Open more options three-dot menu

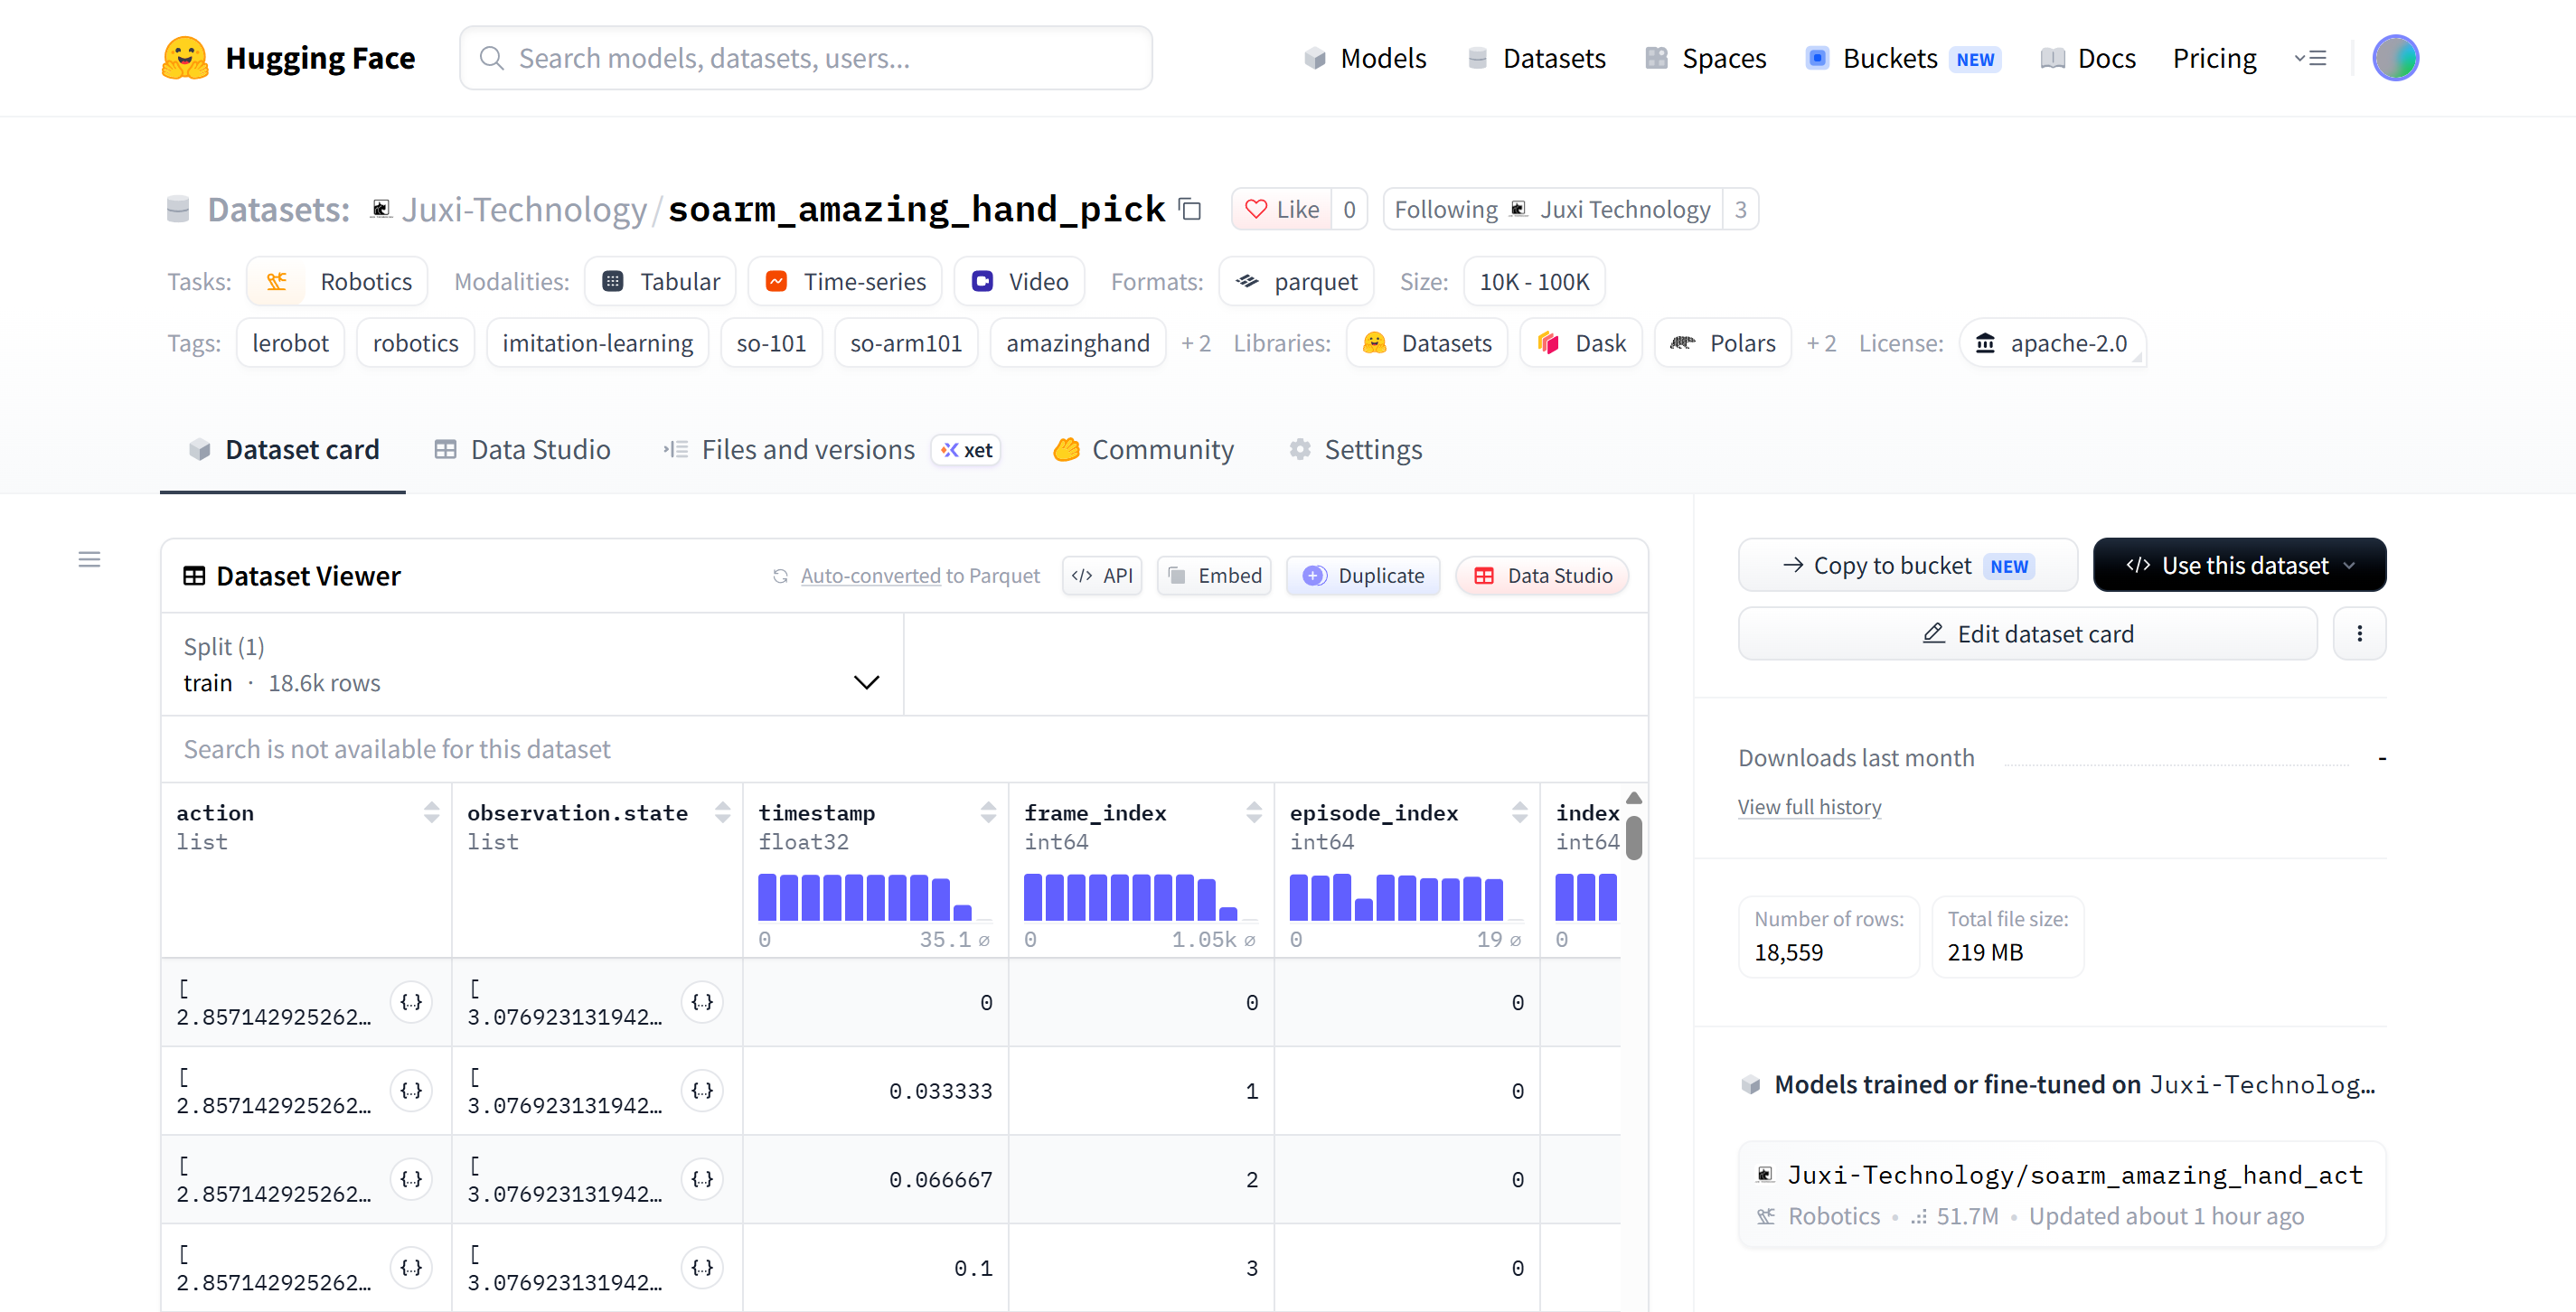[2359, 634]
